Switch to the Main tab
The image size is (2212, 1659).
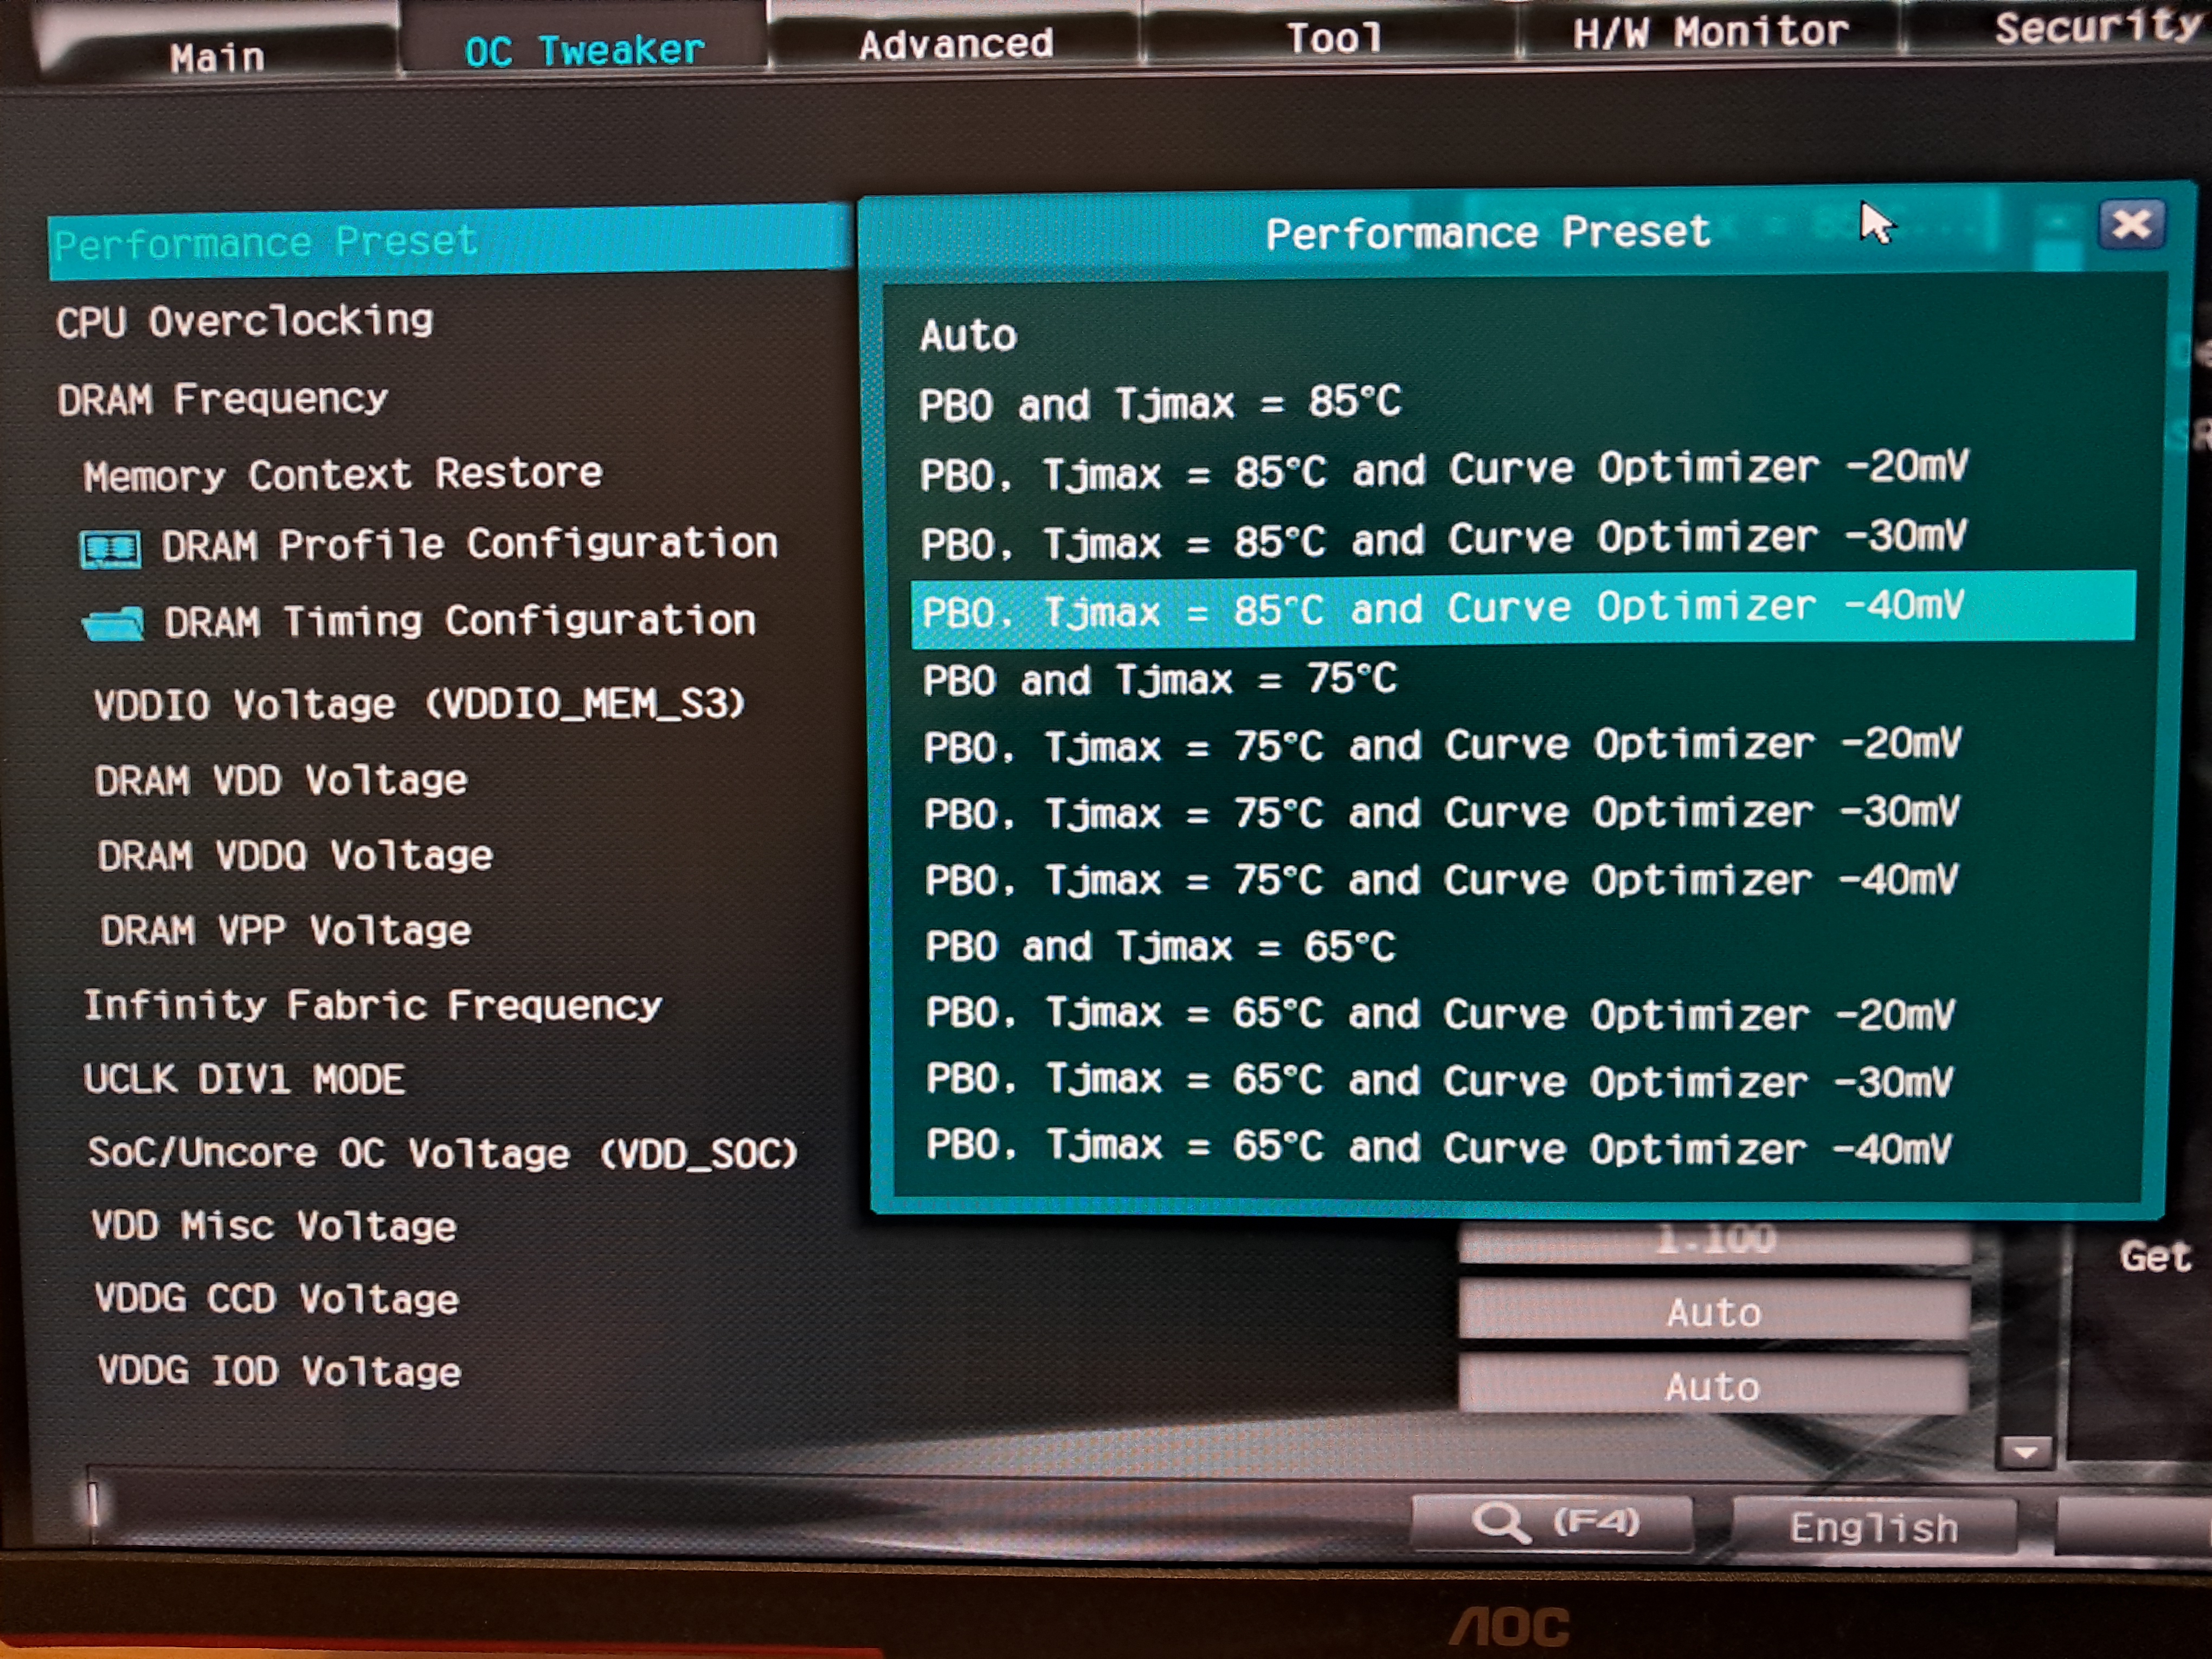point(217,57)
